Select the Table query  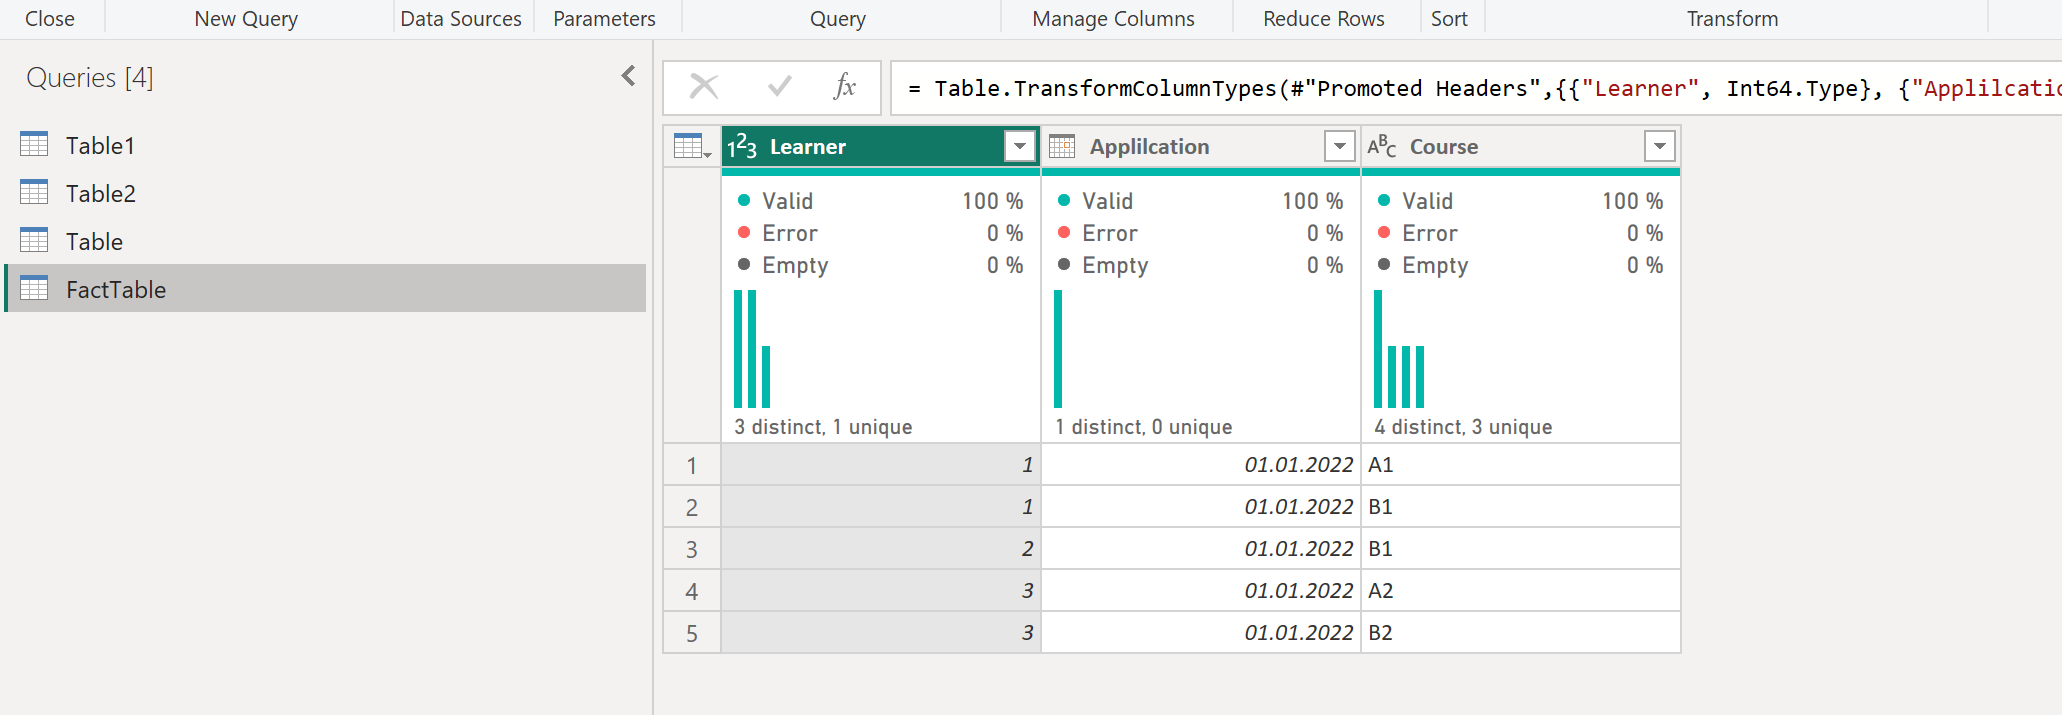coord(326,240)
